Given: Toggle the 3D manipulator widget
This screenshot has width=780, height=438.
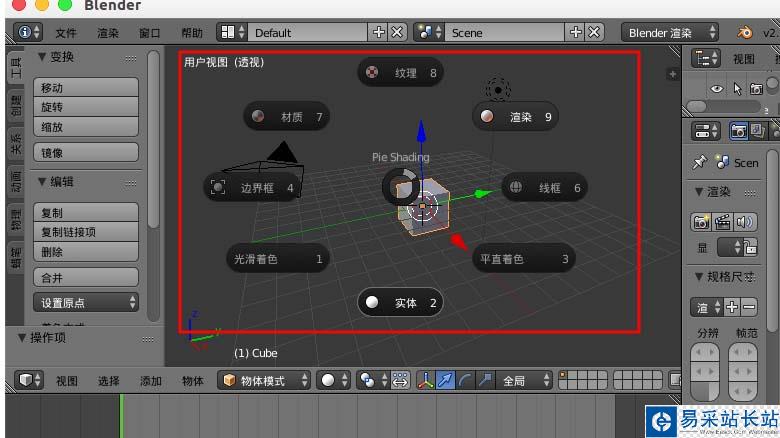Looking at the screenshot, I should [x=425, y=380].
